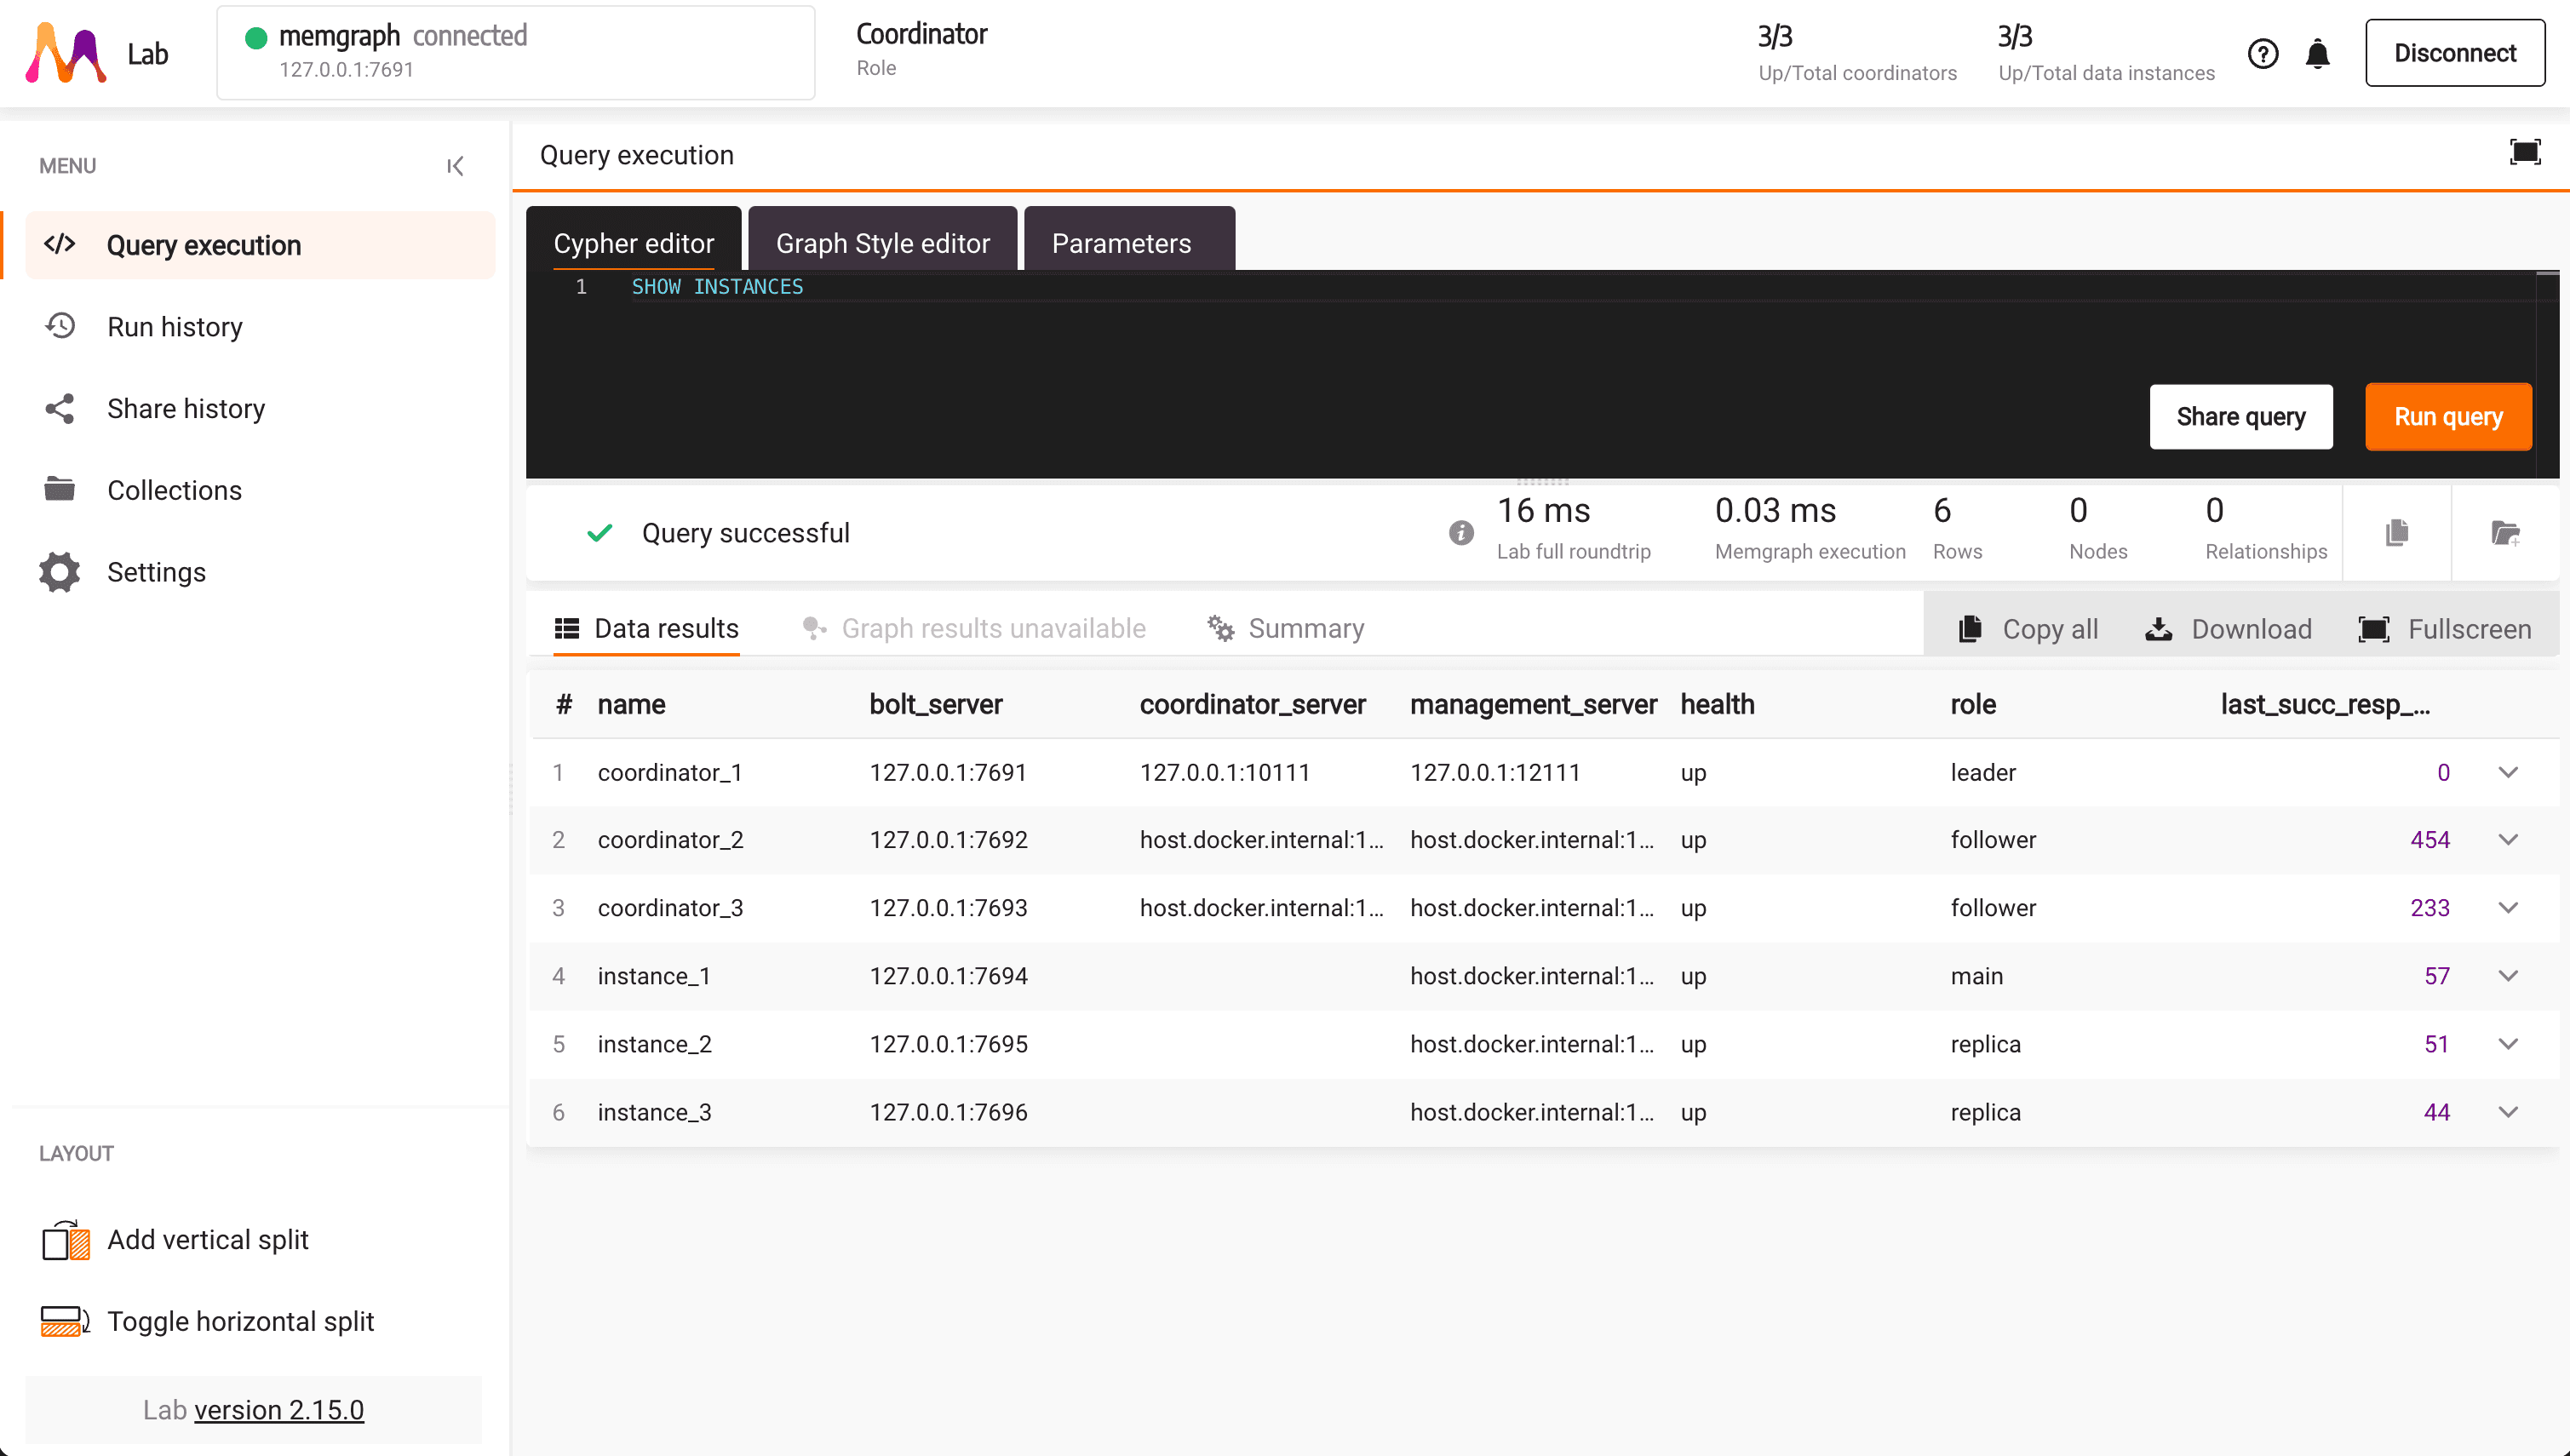Click the health column header
This screenshot has height=1456, width=2570.
(1717, 704)
